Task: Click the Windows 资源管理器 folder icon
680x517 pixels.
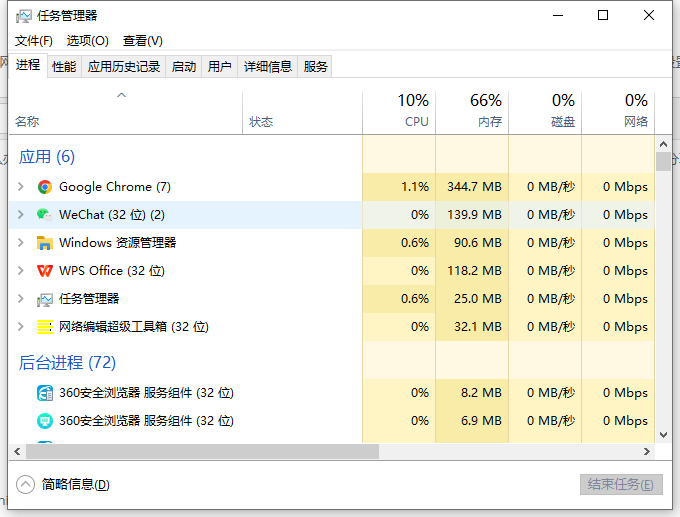Action: [44, 243]
